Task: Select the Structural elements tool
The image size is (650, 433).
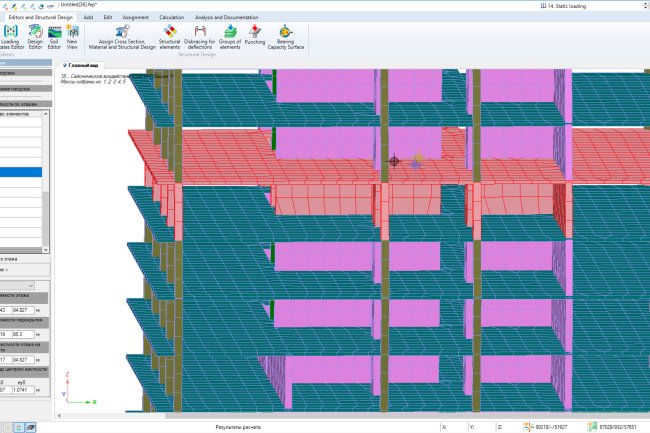Action: pyautogui.click(x=169, y=36)
